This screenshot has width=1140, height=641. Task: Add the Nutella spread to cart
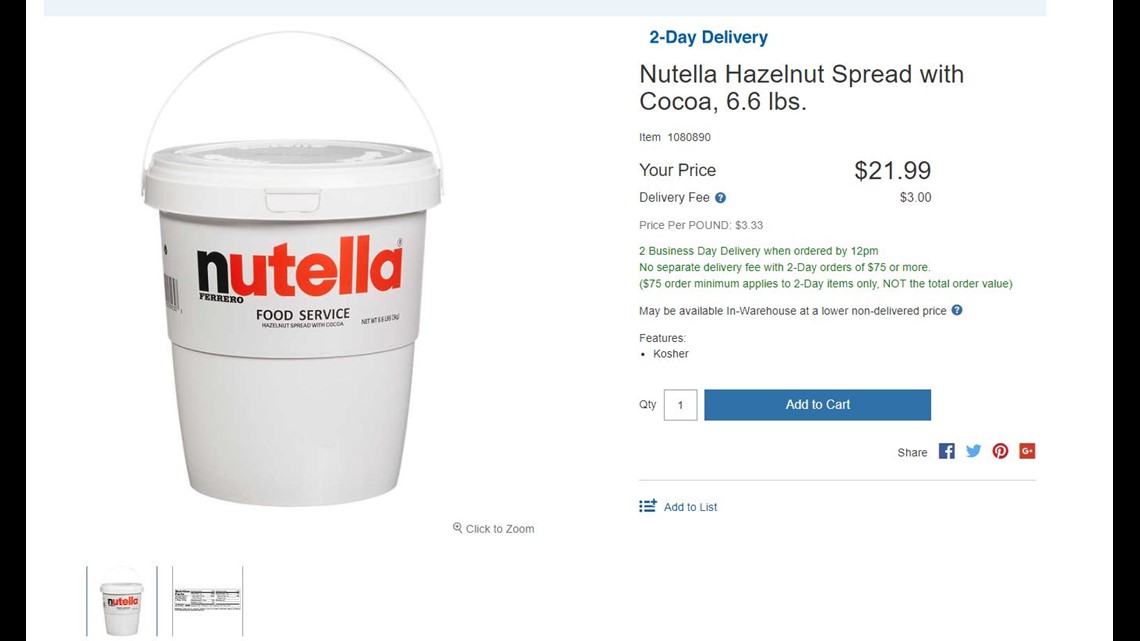(x=817, y=405)
